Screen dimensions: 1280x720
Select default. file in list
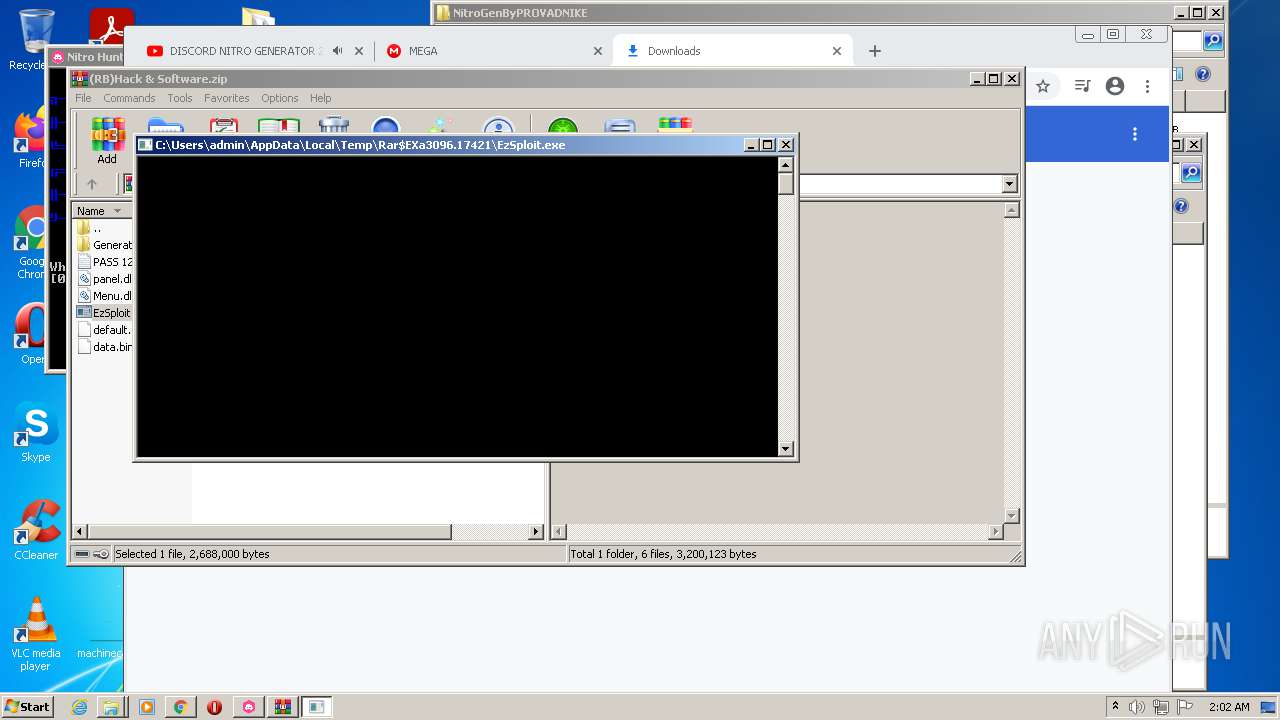(x=104, y=330)
